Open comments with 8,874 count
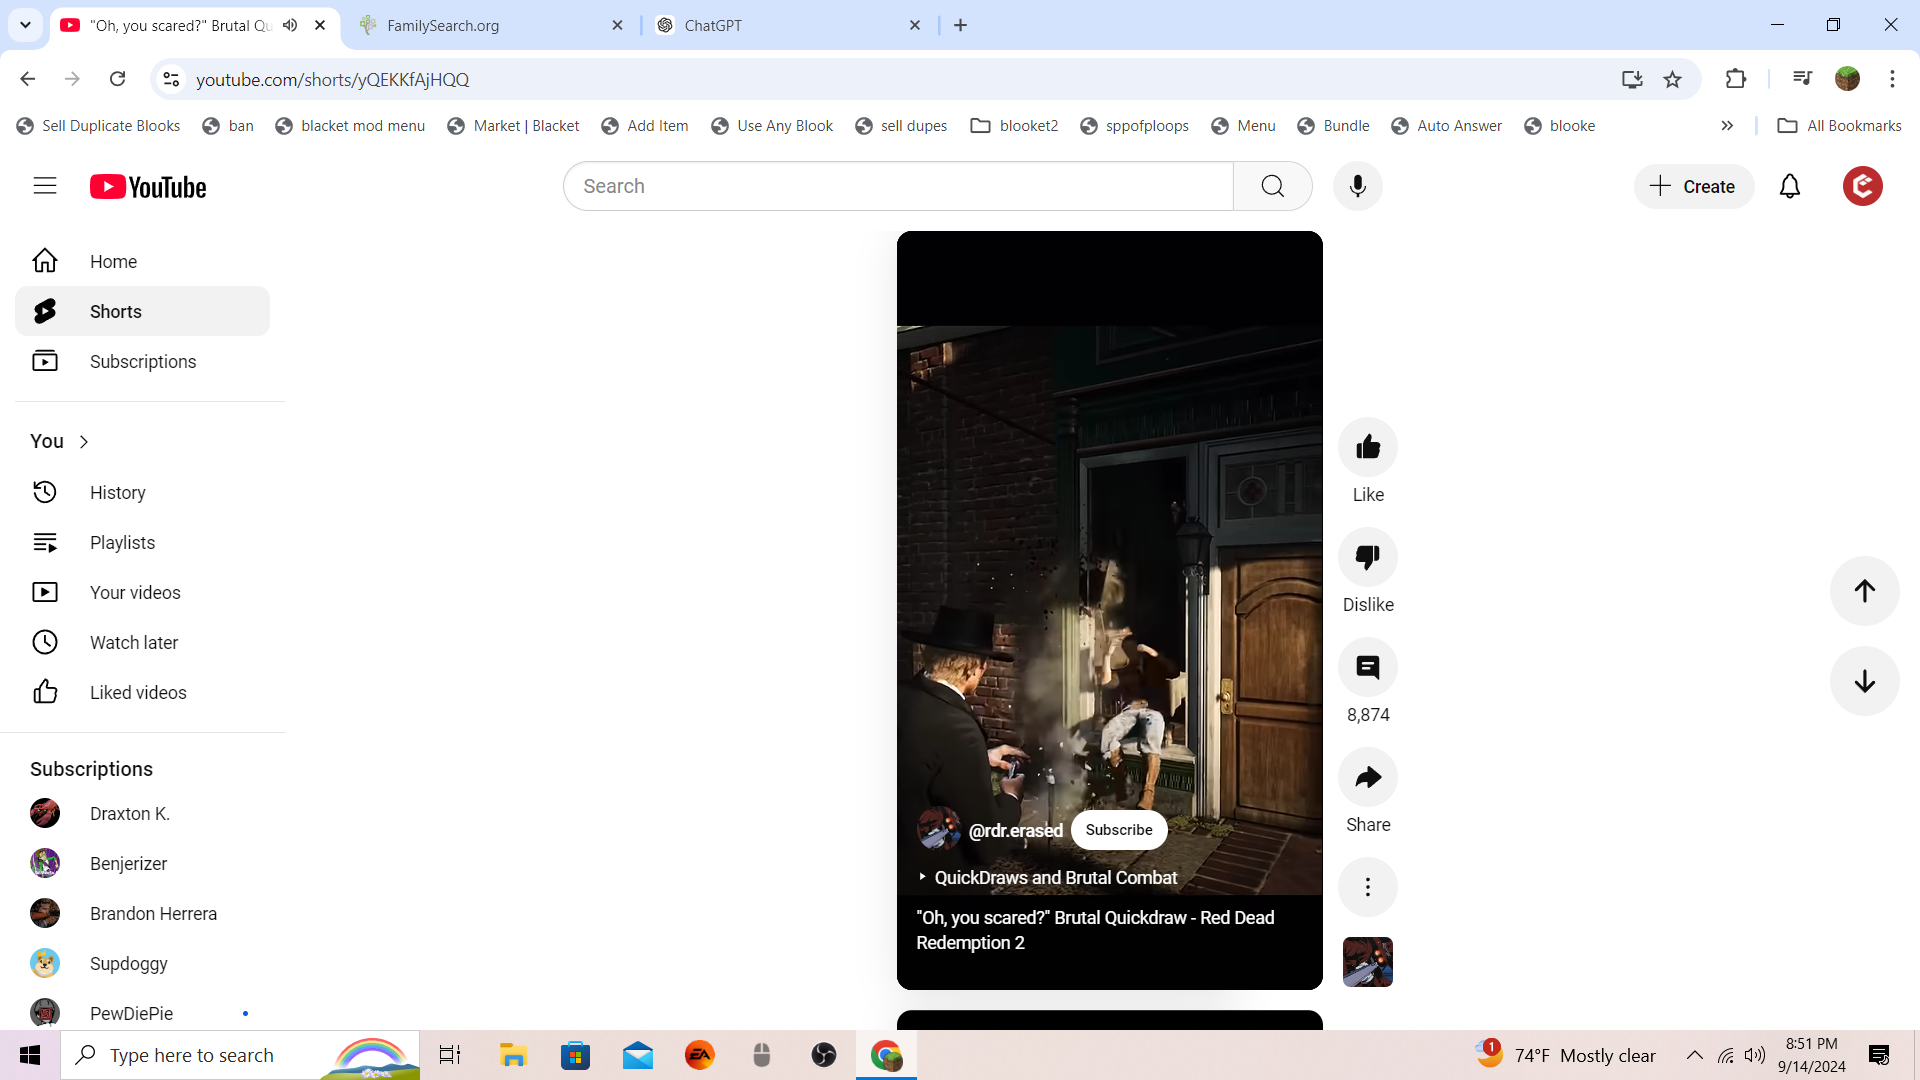This screenshot has width=1920, height=1080. (x=1367, y=667)
